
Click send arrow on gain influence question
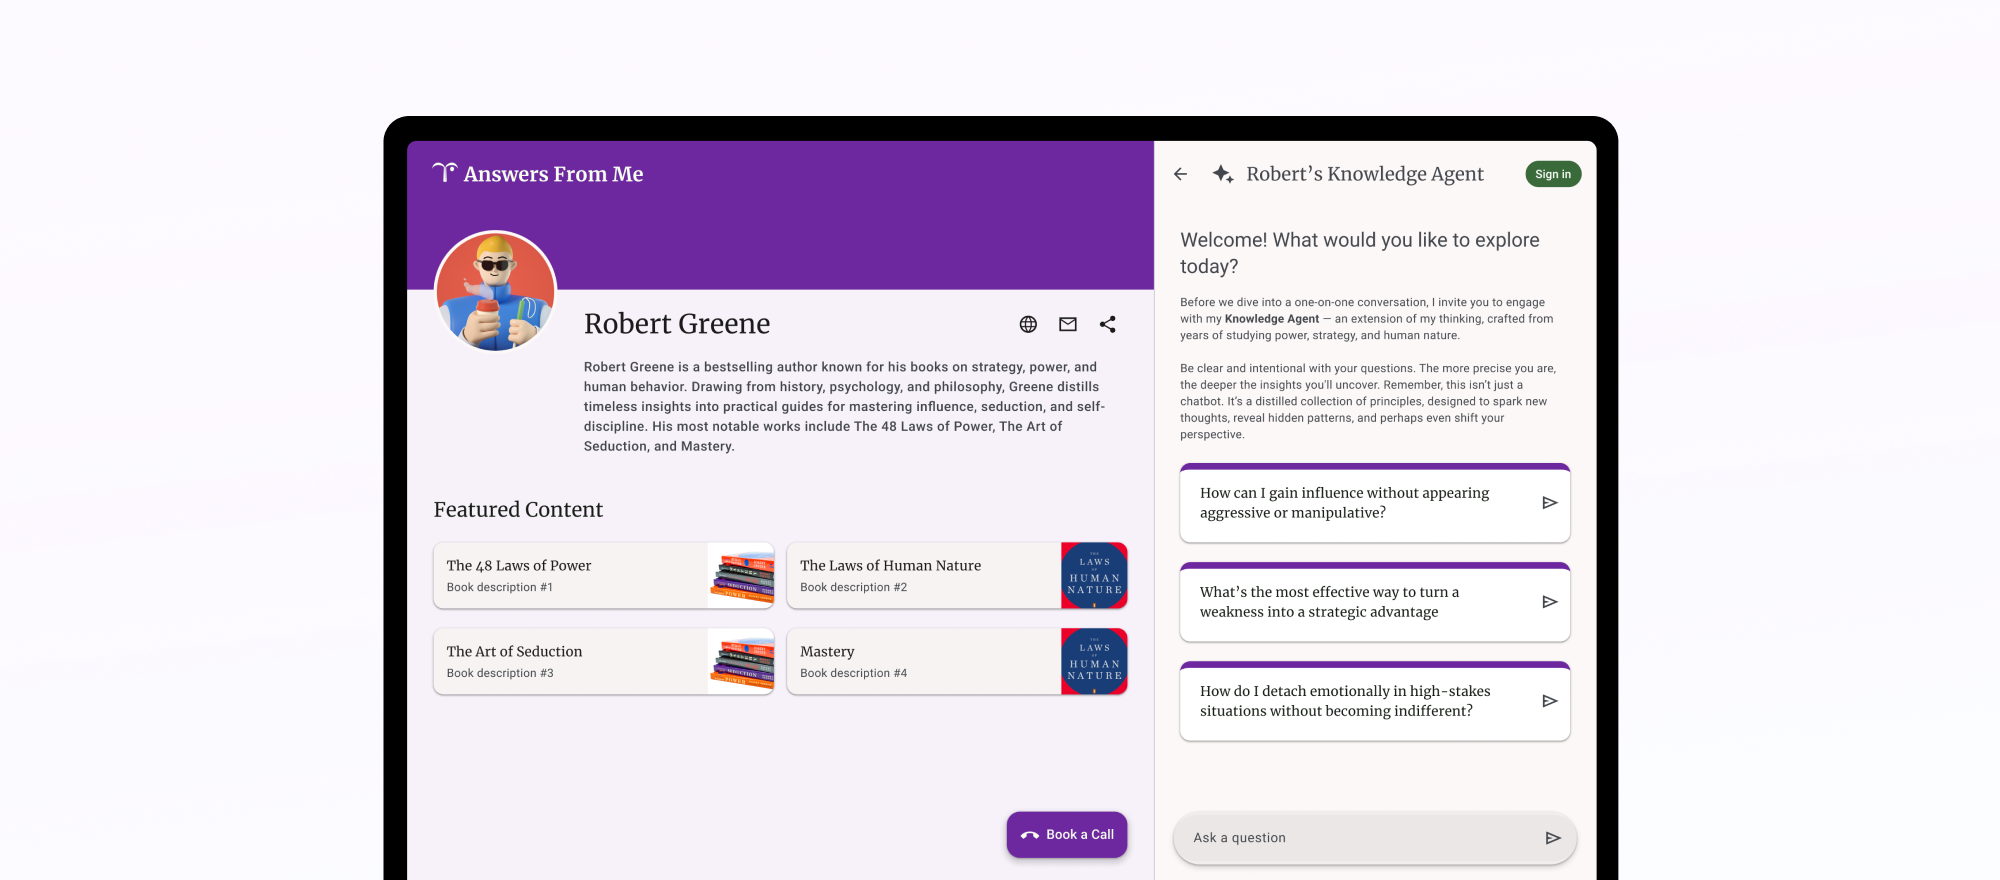coord(1549,503)
